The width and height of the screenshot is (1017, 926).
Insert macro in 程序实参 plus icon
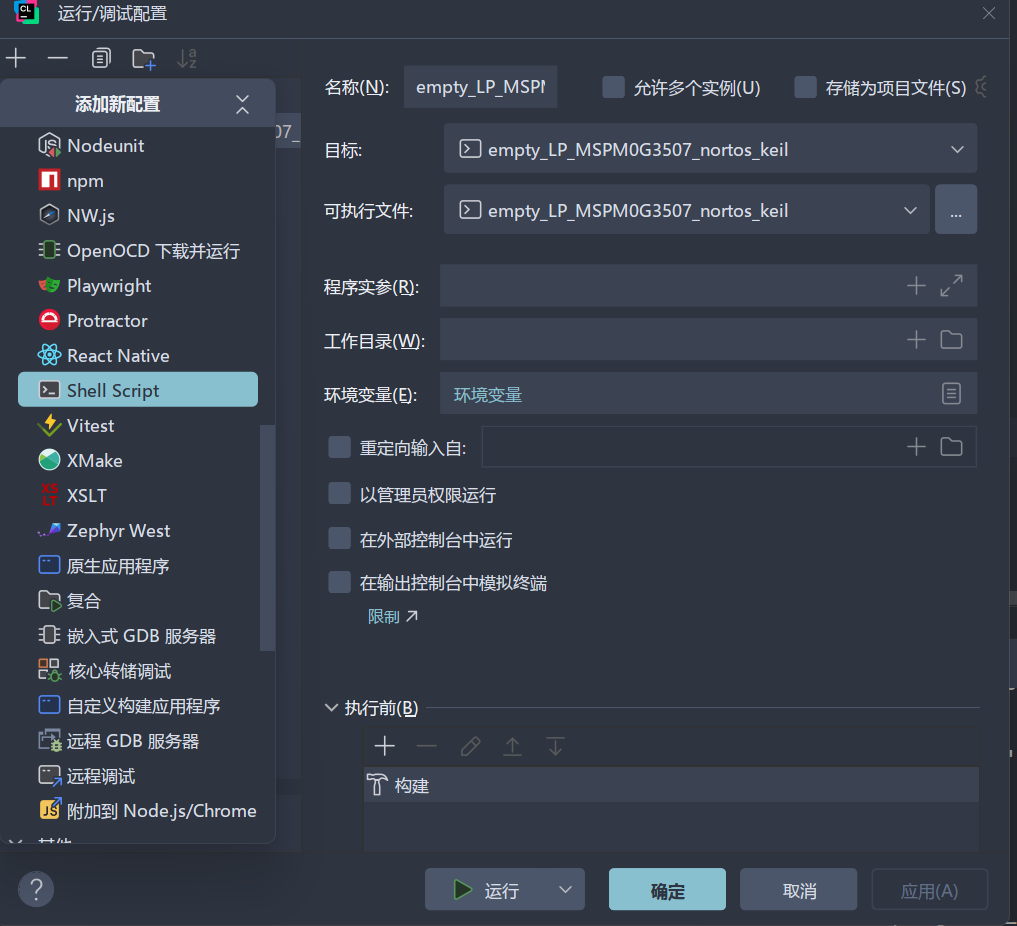tap(916, 285)
